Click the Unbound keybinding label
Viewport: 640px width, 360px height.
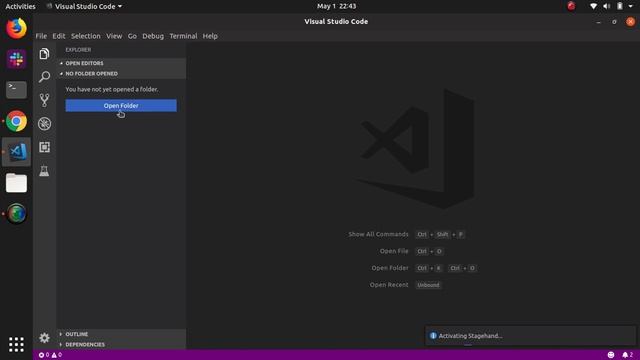pyautogui.click(x=428, y=285)
